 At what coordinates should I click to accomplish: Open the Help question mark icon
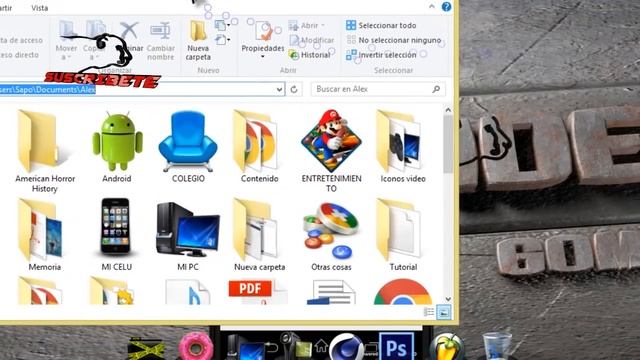pyautogui.click(x=446, y=7)
